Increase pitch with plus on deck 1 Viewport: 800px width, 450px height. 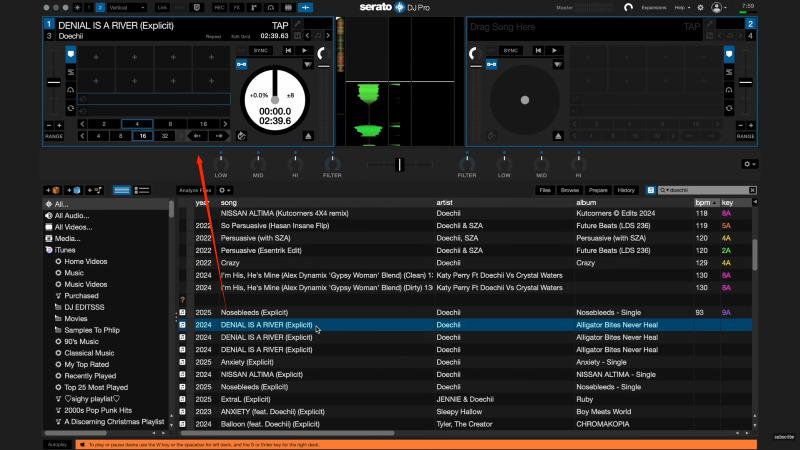pyautogui.click(x=59, y=125)
